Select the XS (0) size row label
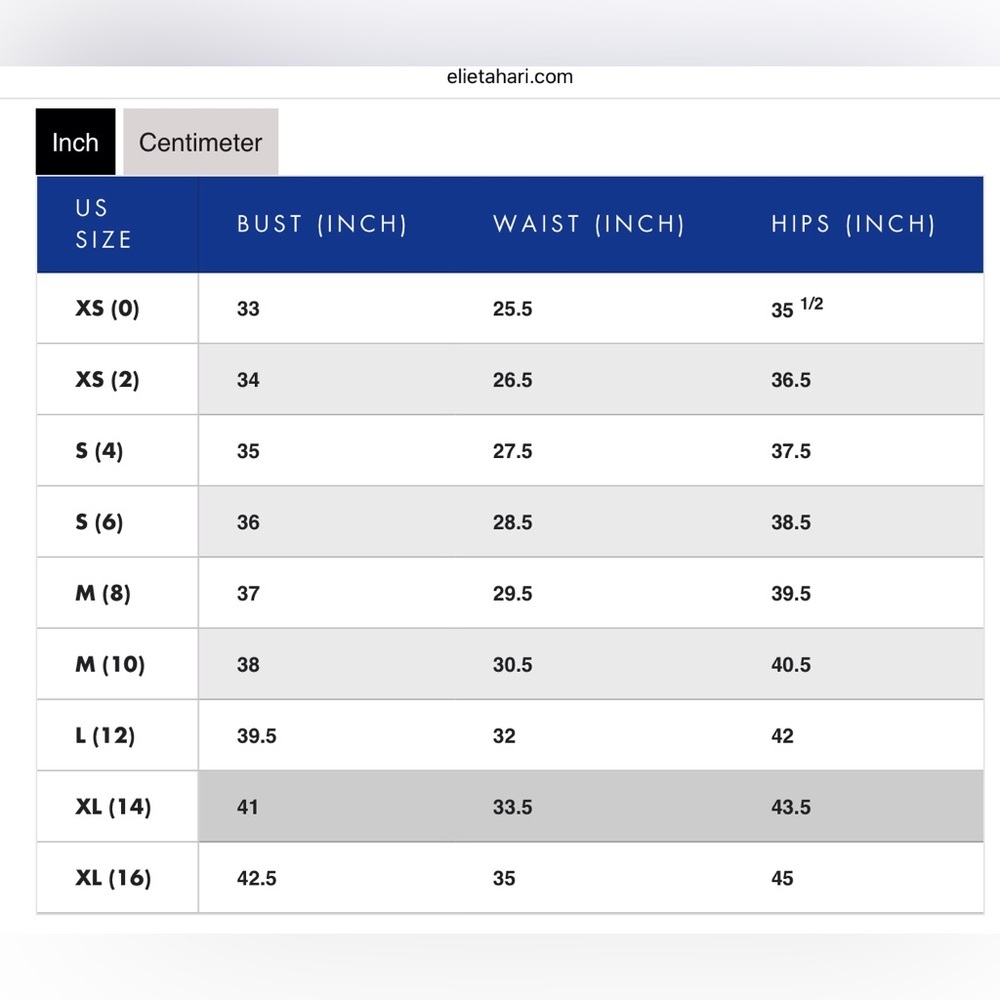The width and height of the screenshot is (1000, 1000). (107, 309)
